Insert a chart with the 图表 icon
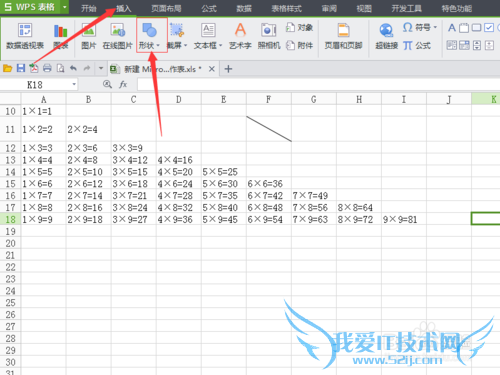 (61, 31)
